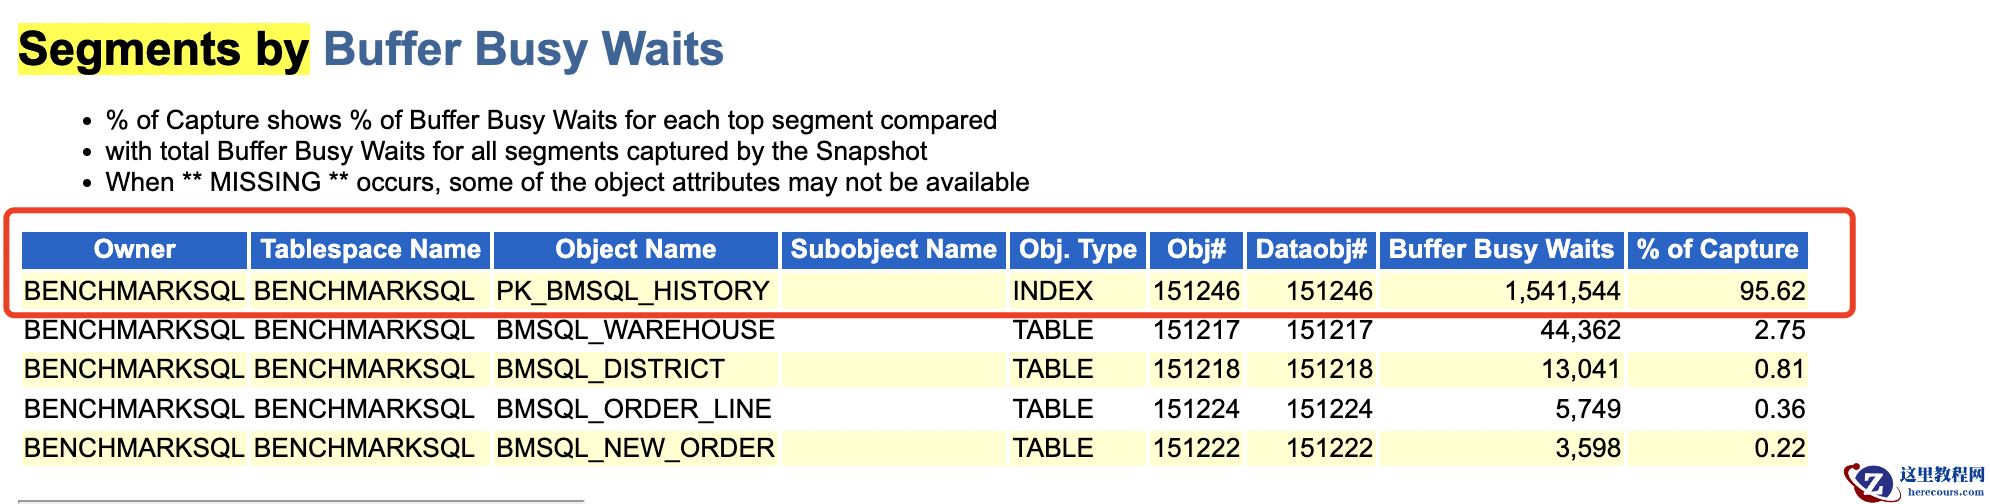The image size is (1990, 504).
Task: Select the Obj. Type column header
Action: 1077,250
